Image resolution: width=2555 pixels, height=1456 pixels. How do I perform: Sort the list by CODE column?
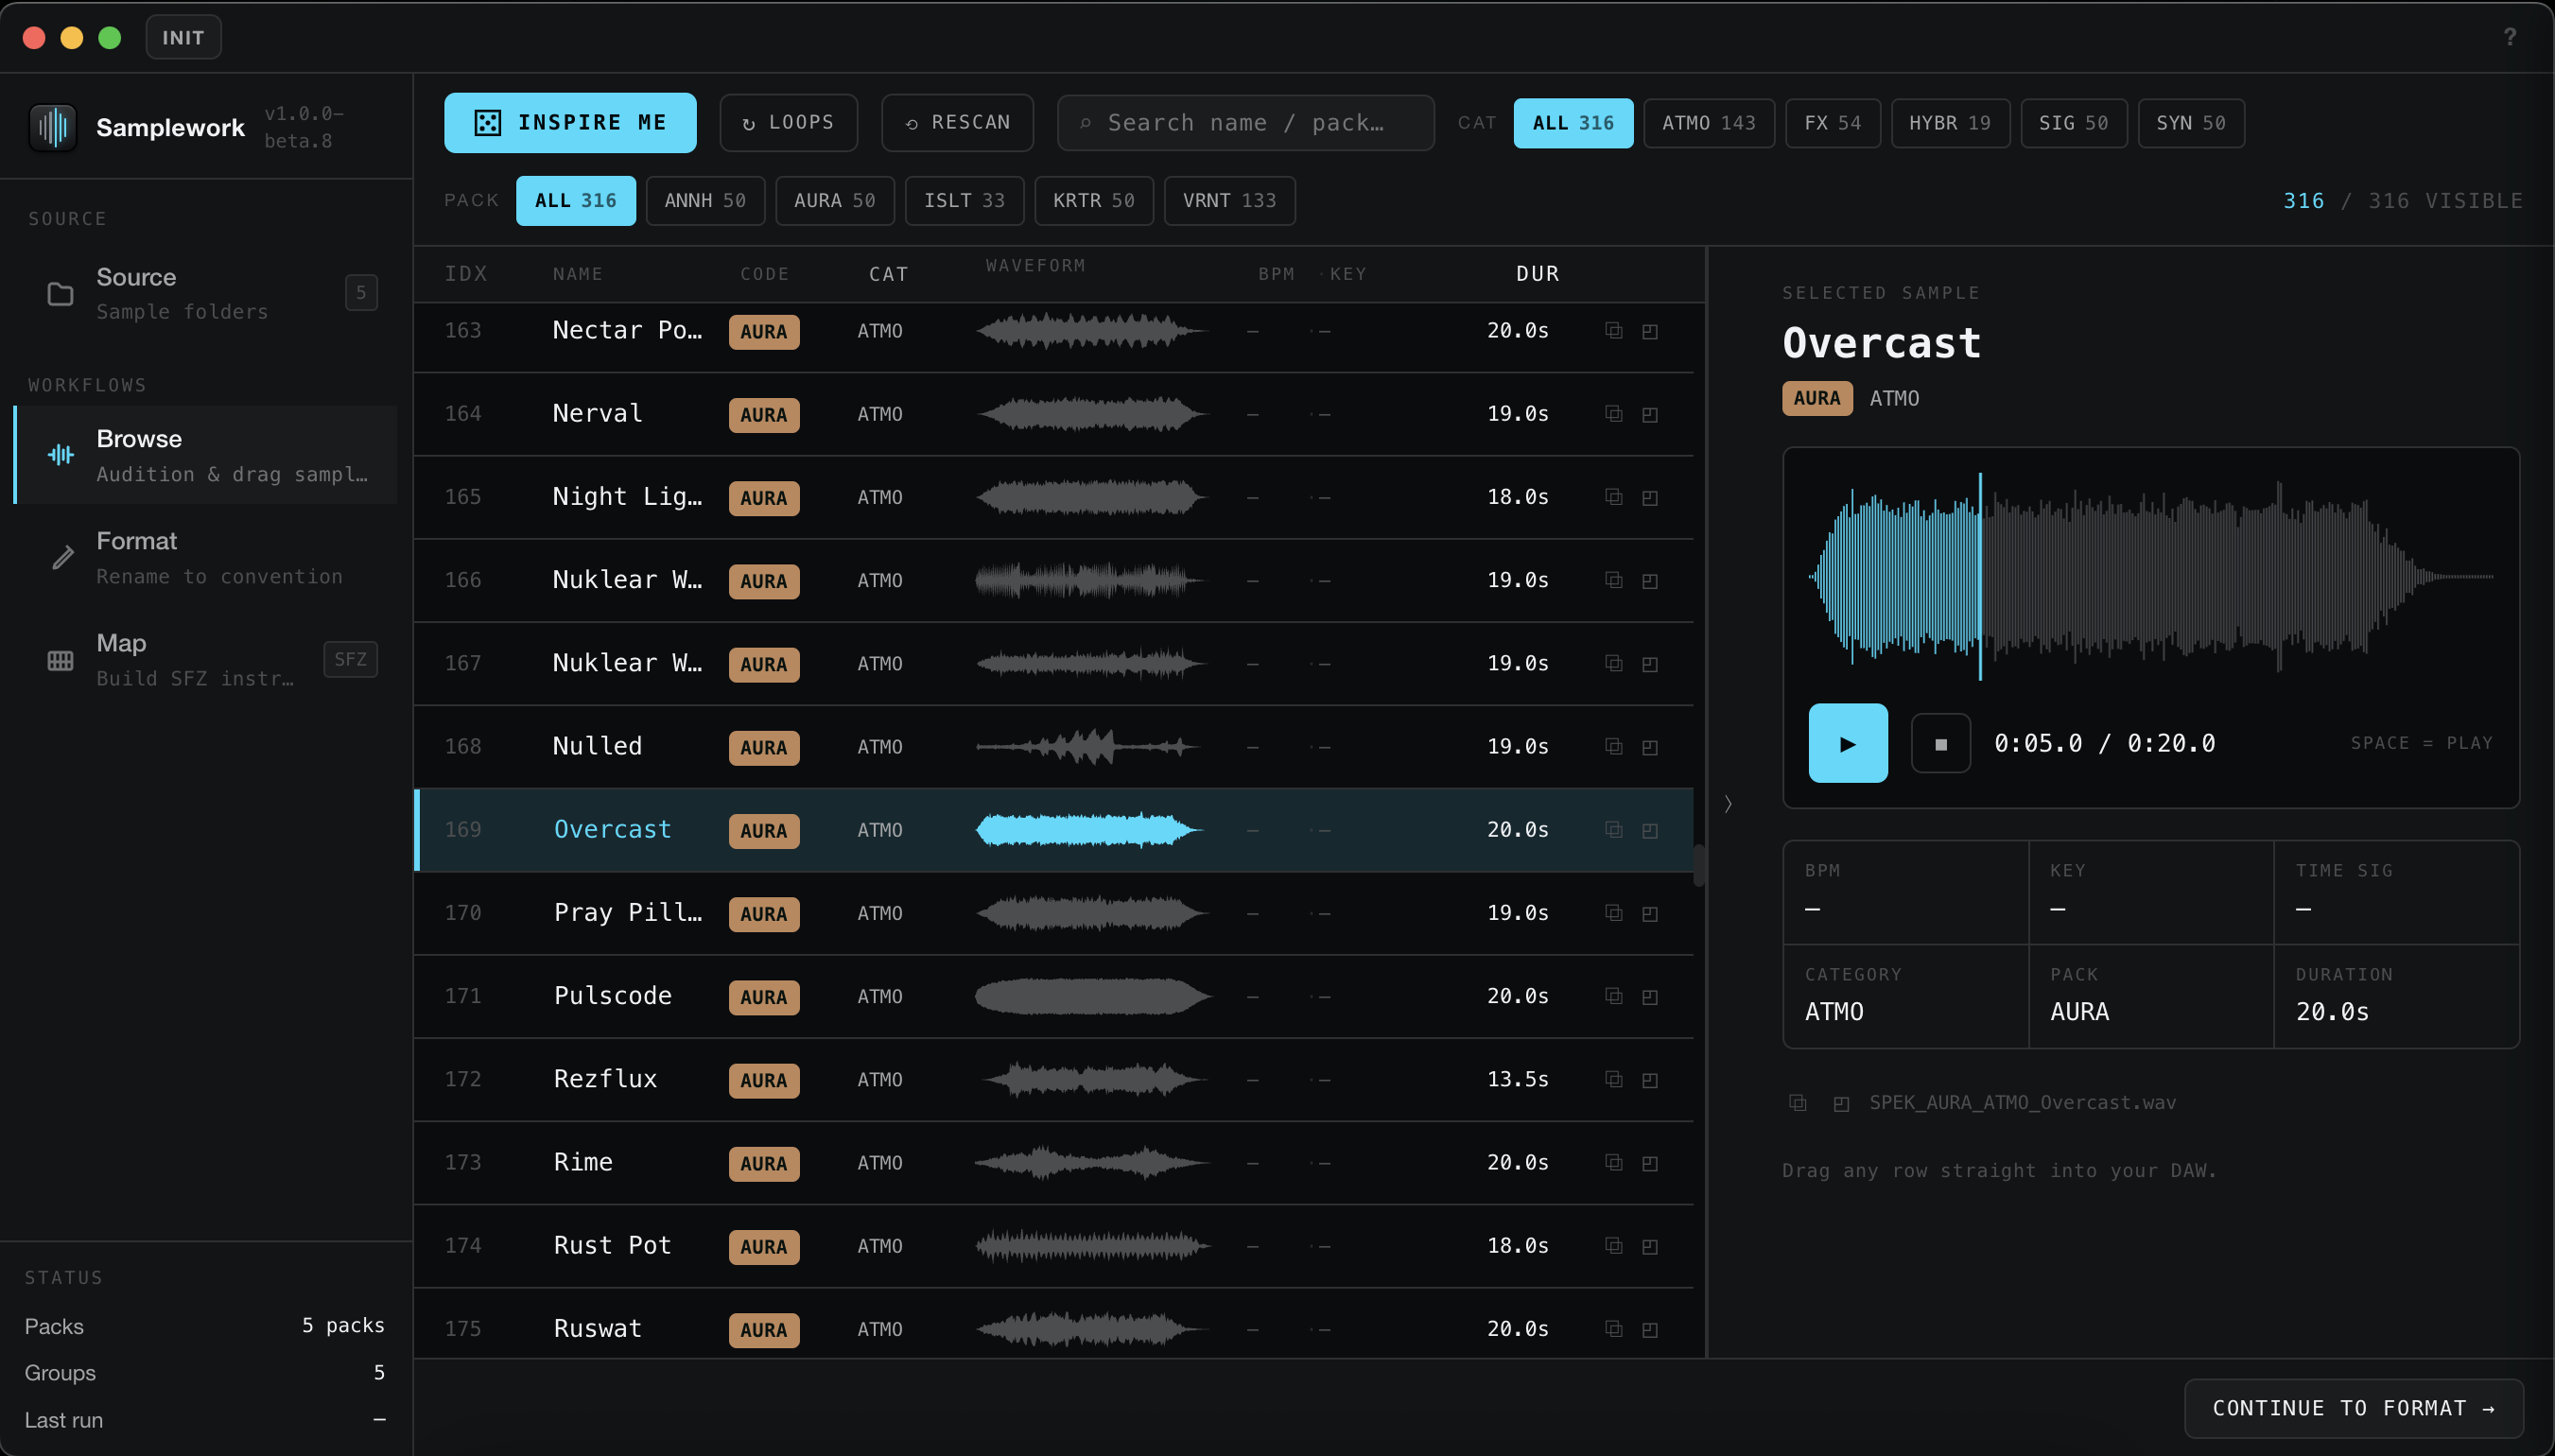(764, 274)
